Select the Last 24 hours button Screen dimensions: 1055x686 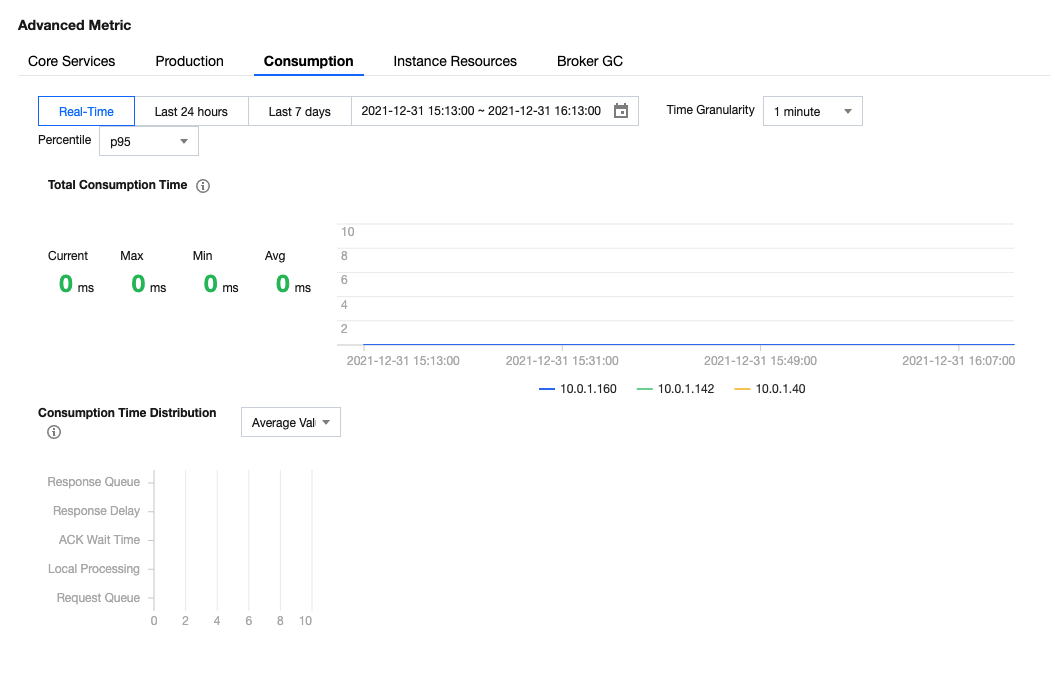coord(191,111)
